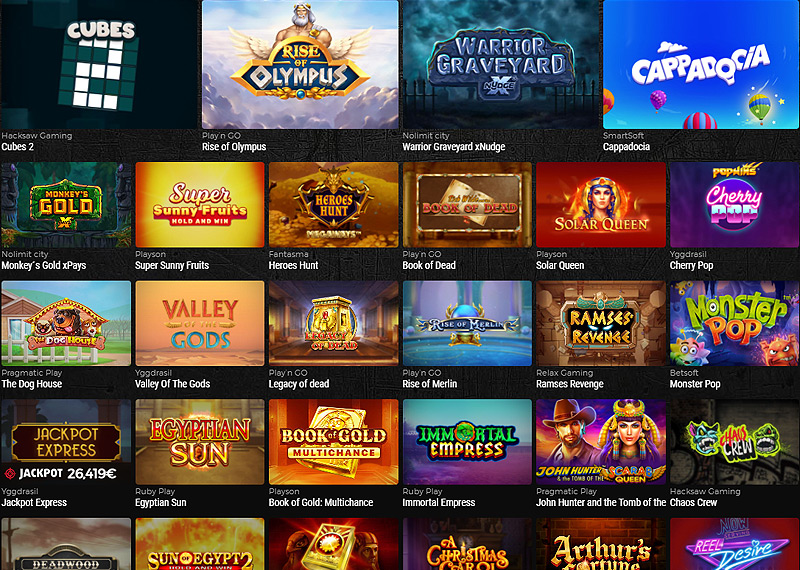Select the Egyptian Sun thumbnail
The height and width of the screenshot is (570, 800).
[199, 442]
